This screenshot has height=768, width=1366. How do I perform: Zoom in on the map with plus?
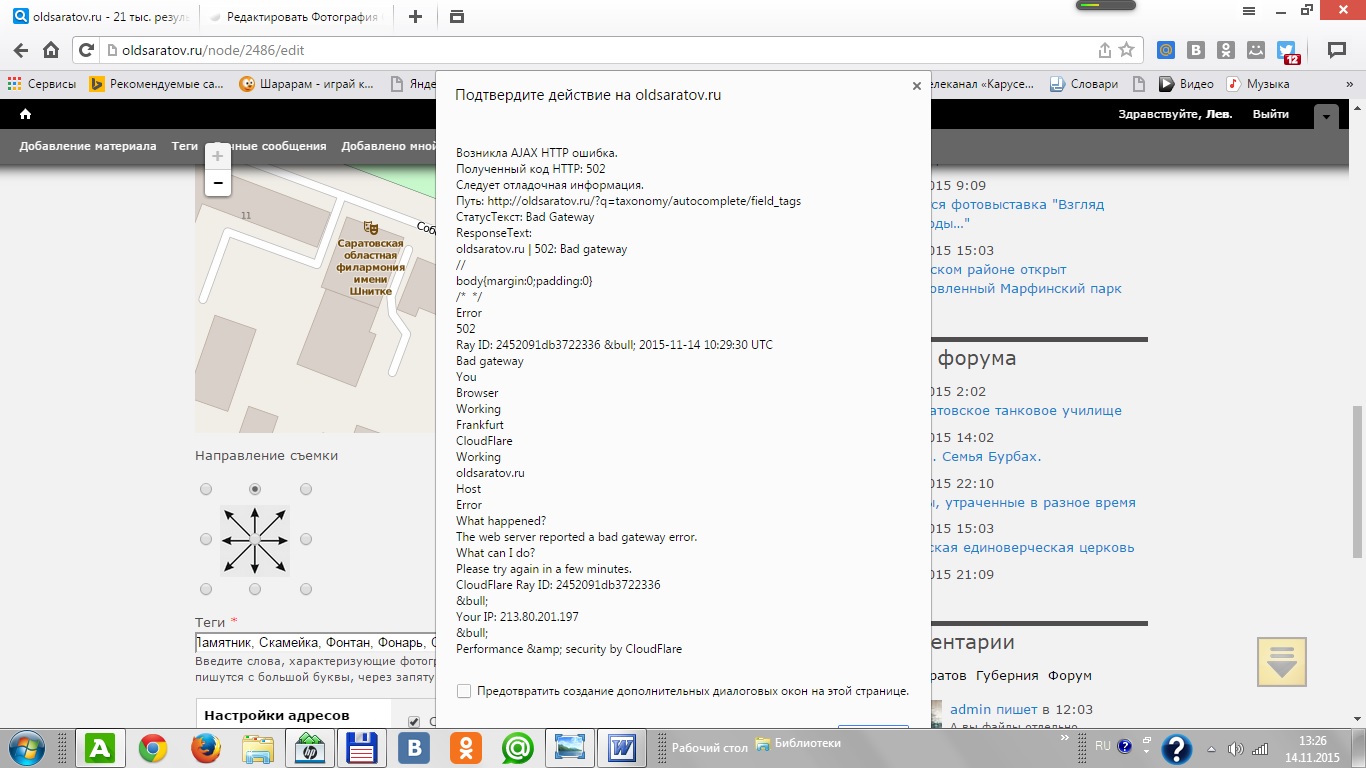click(218, 156)
